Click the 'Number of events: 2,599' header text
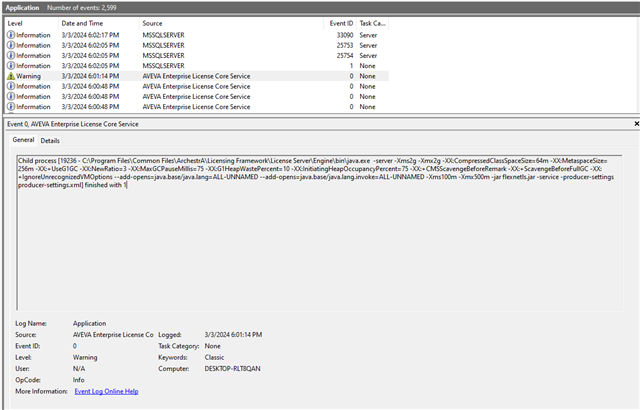 (x=82, y=7)
